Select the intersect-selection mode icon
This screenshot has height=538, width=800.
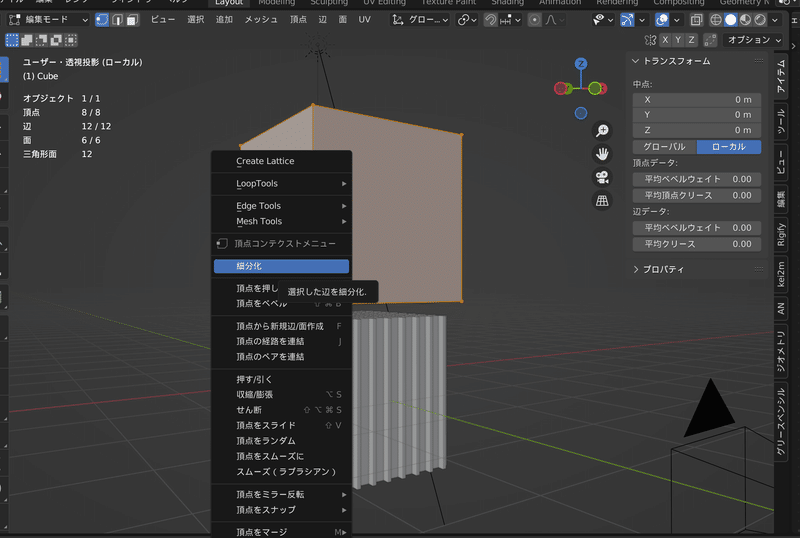click(71, 40)
